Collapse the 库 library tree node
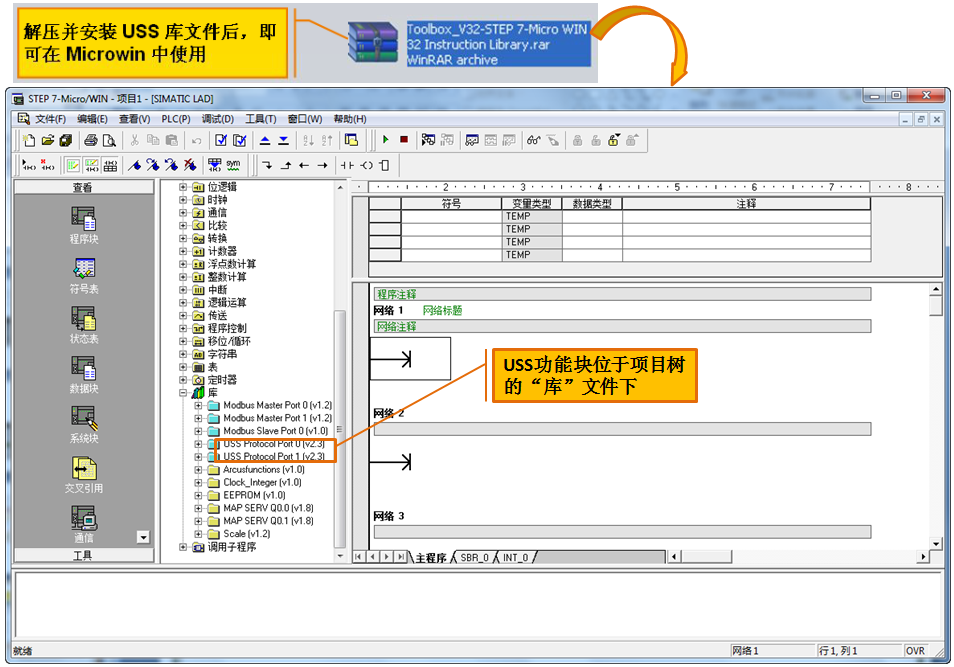This screenshot has height=667, width=954. [183, 393]
